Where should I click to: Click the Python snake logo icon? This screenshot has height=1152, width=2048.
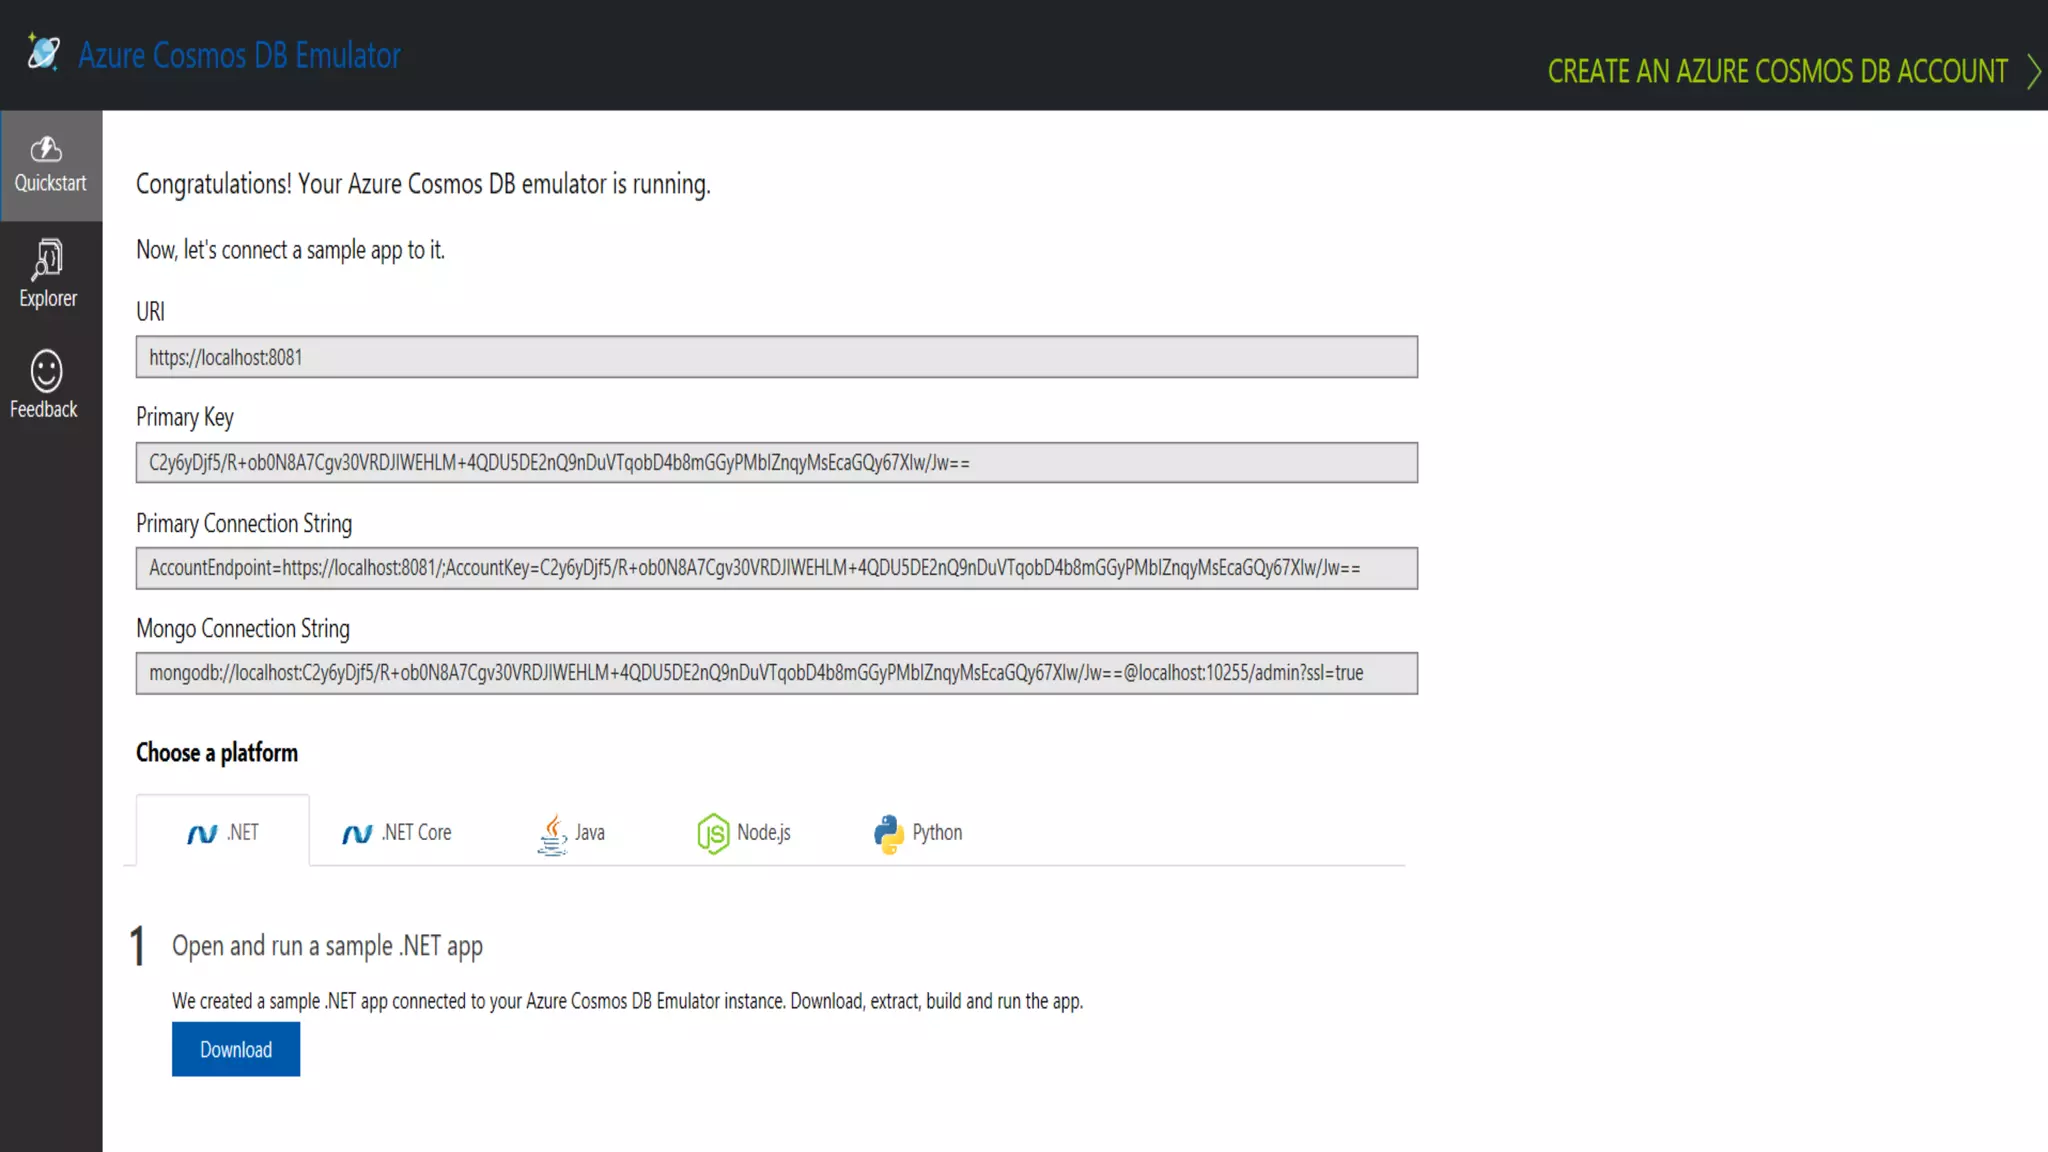[888, 833]
